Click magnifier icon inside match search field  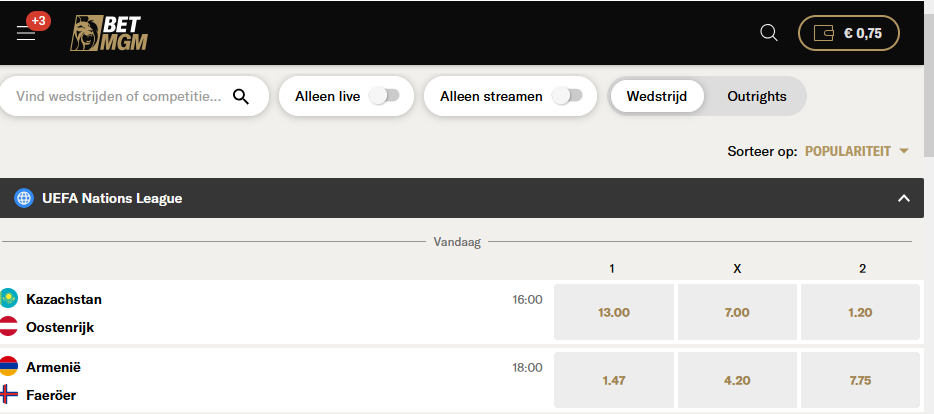(x=241, y=97)
